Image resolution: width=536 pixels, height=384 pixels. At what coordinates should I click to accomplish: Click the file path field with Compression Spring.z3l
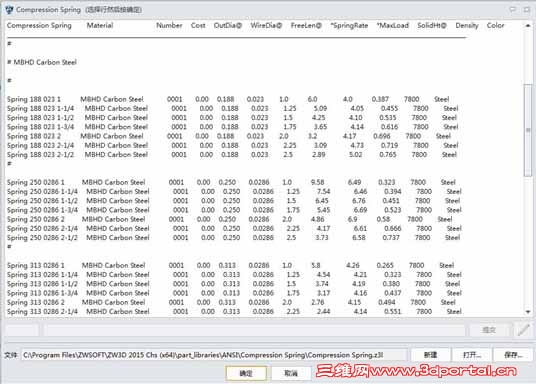point(214,355)
